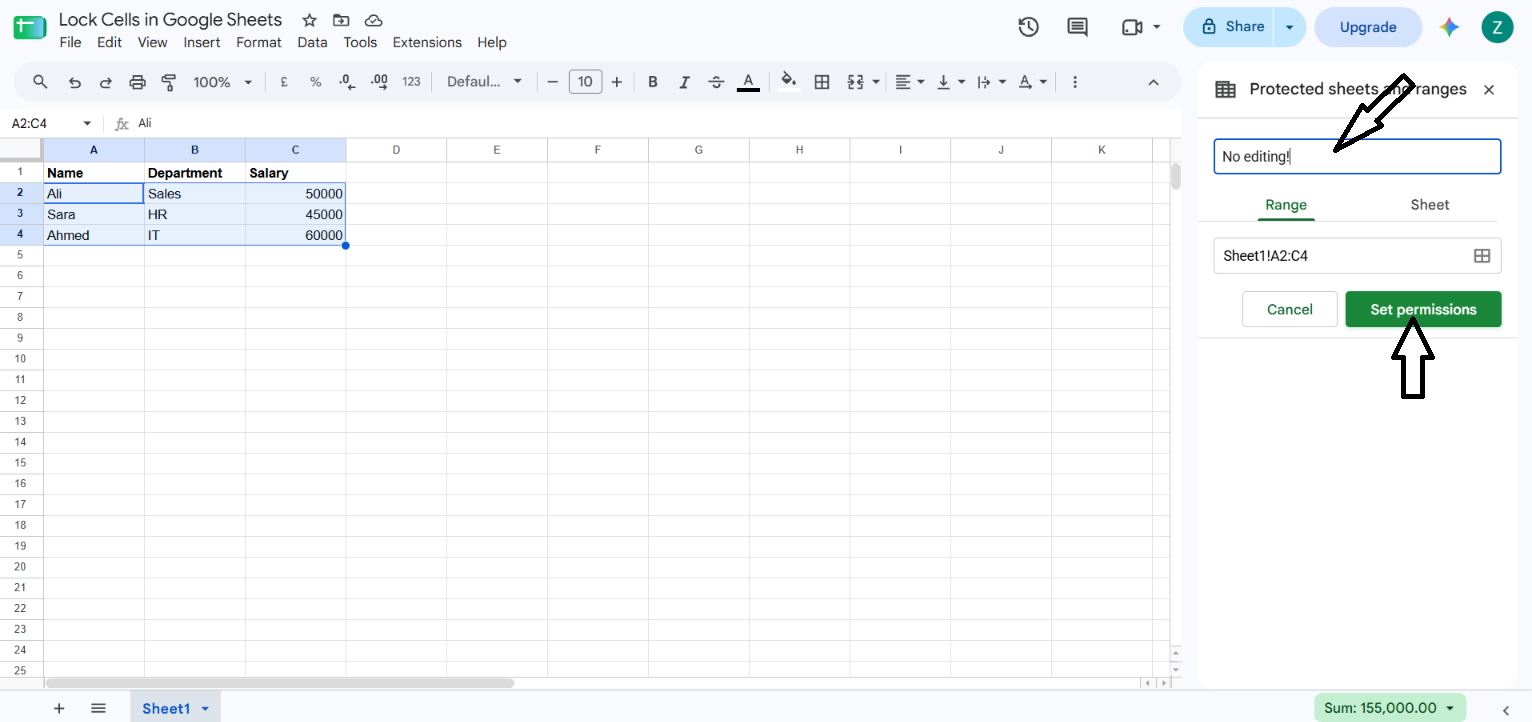1532x722 pixels.
Task: Print the spreadsheet
Action: (x=138, y=82)
